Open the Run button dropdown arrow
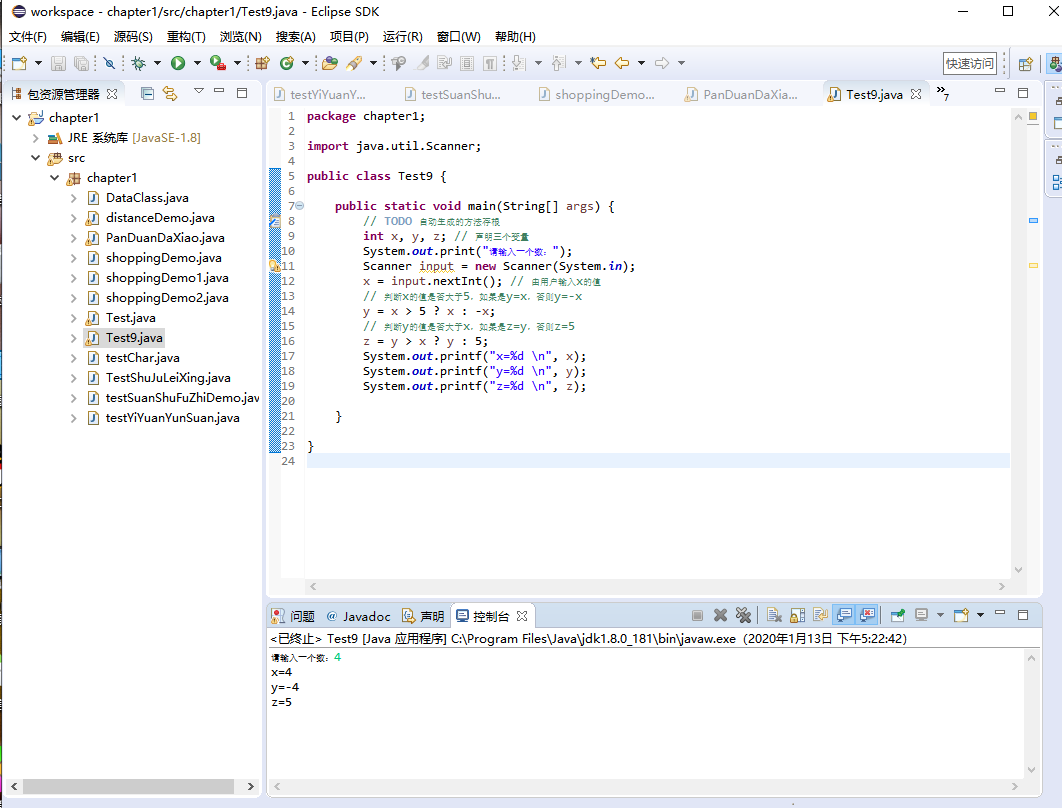This screenshot has width=1062, height=808. pyautogui.click(x=197, y=63)
